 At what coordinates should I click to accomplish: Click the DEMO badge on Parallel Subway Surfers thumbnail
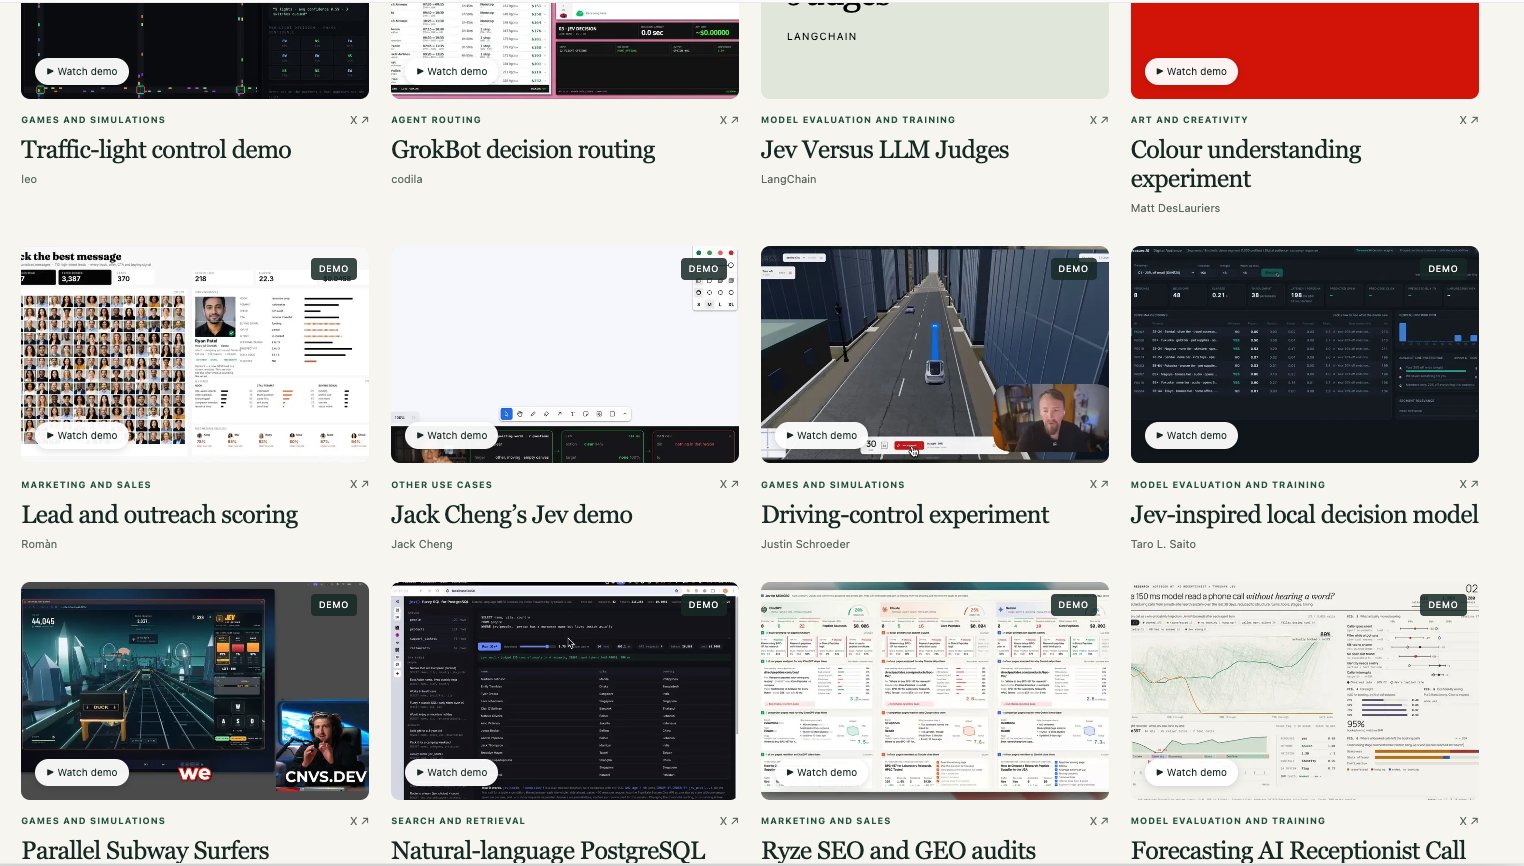333,605
